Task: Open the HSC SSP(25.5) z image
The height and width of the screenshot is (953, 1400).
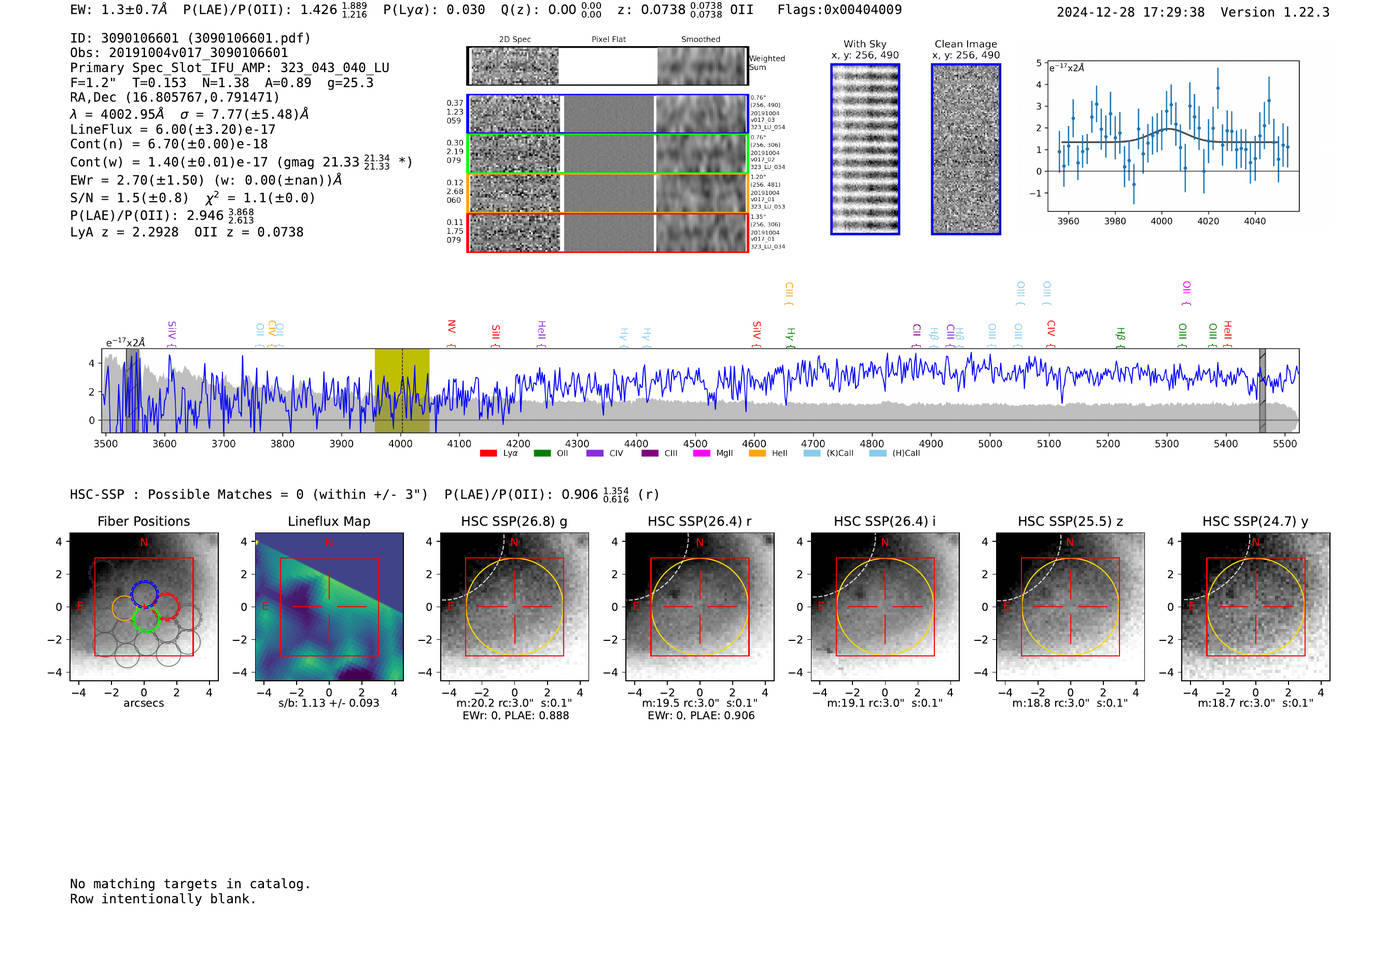Action: click(x=1070, y=607)
